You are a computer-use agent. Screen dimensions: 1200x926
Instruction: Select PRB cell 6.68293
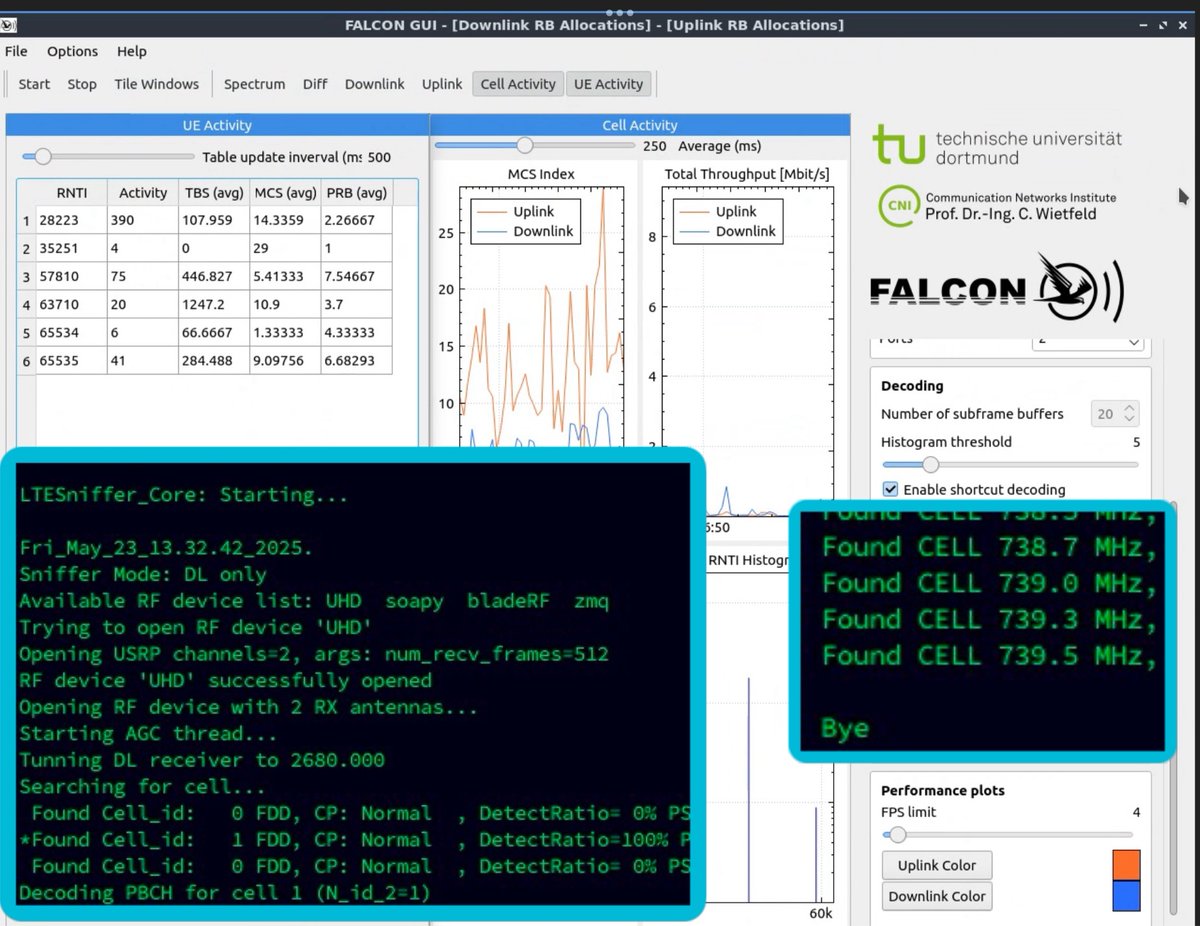tap(356, 360)
